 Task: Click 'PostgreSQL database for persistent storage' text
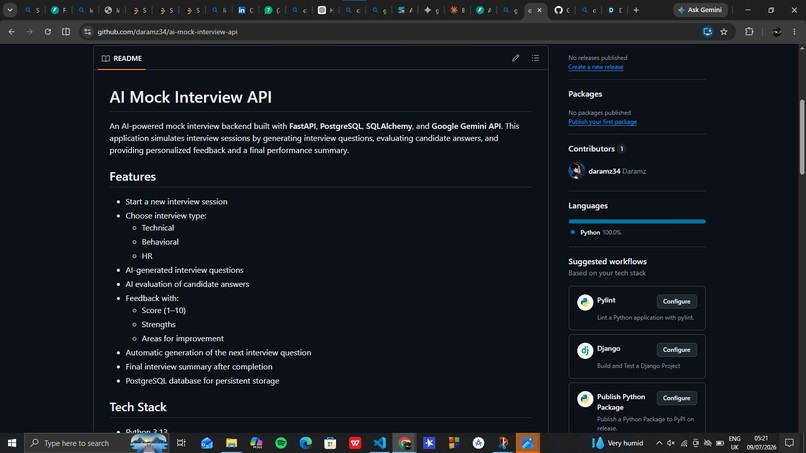(x=202, y=381)
